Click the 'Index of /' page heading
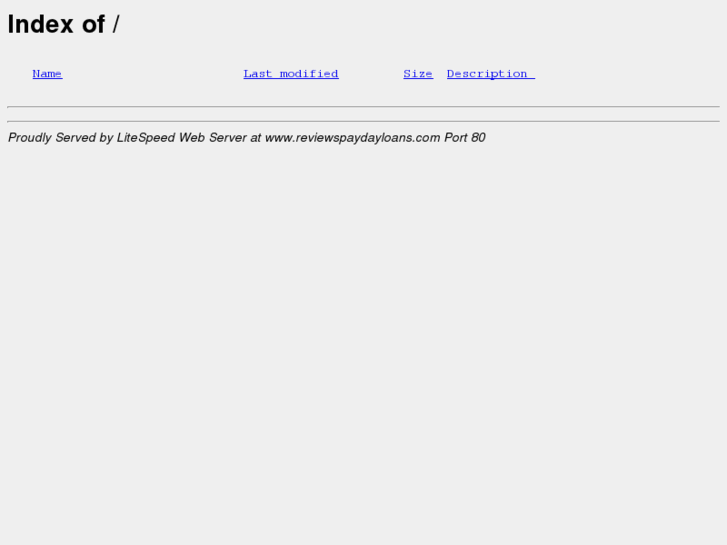 [x=64, y=24]
